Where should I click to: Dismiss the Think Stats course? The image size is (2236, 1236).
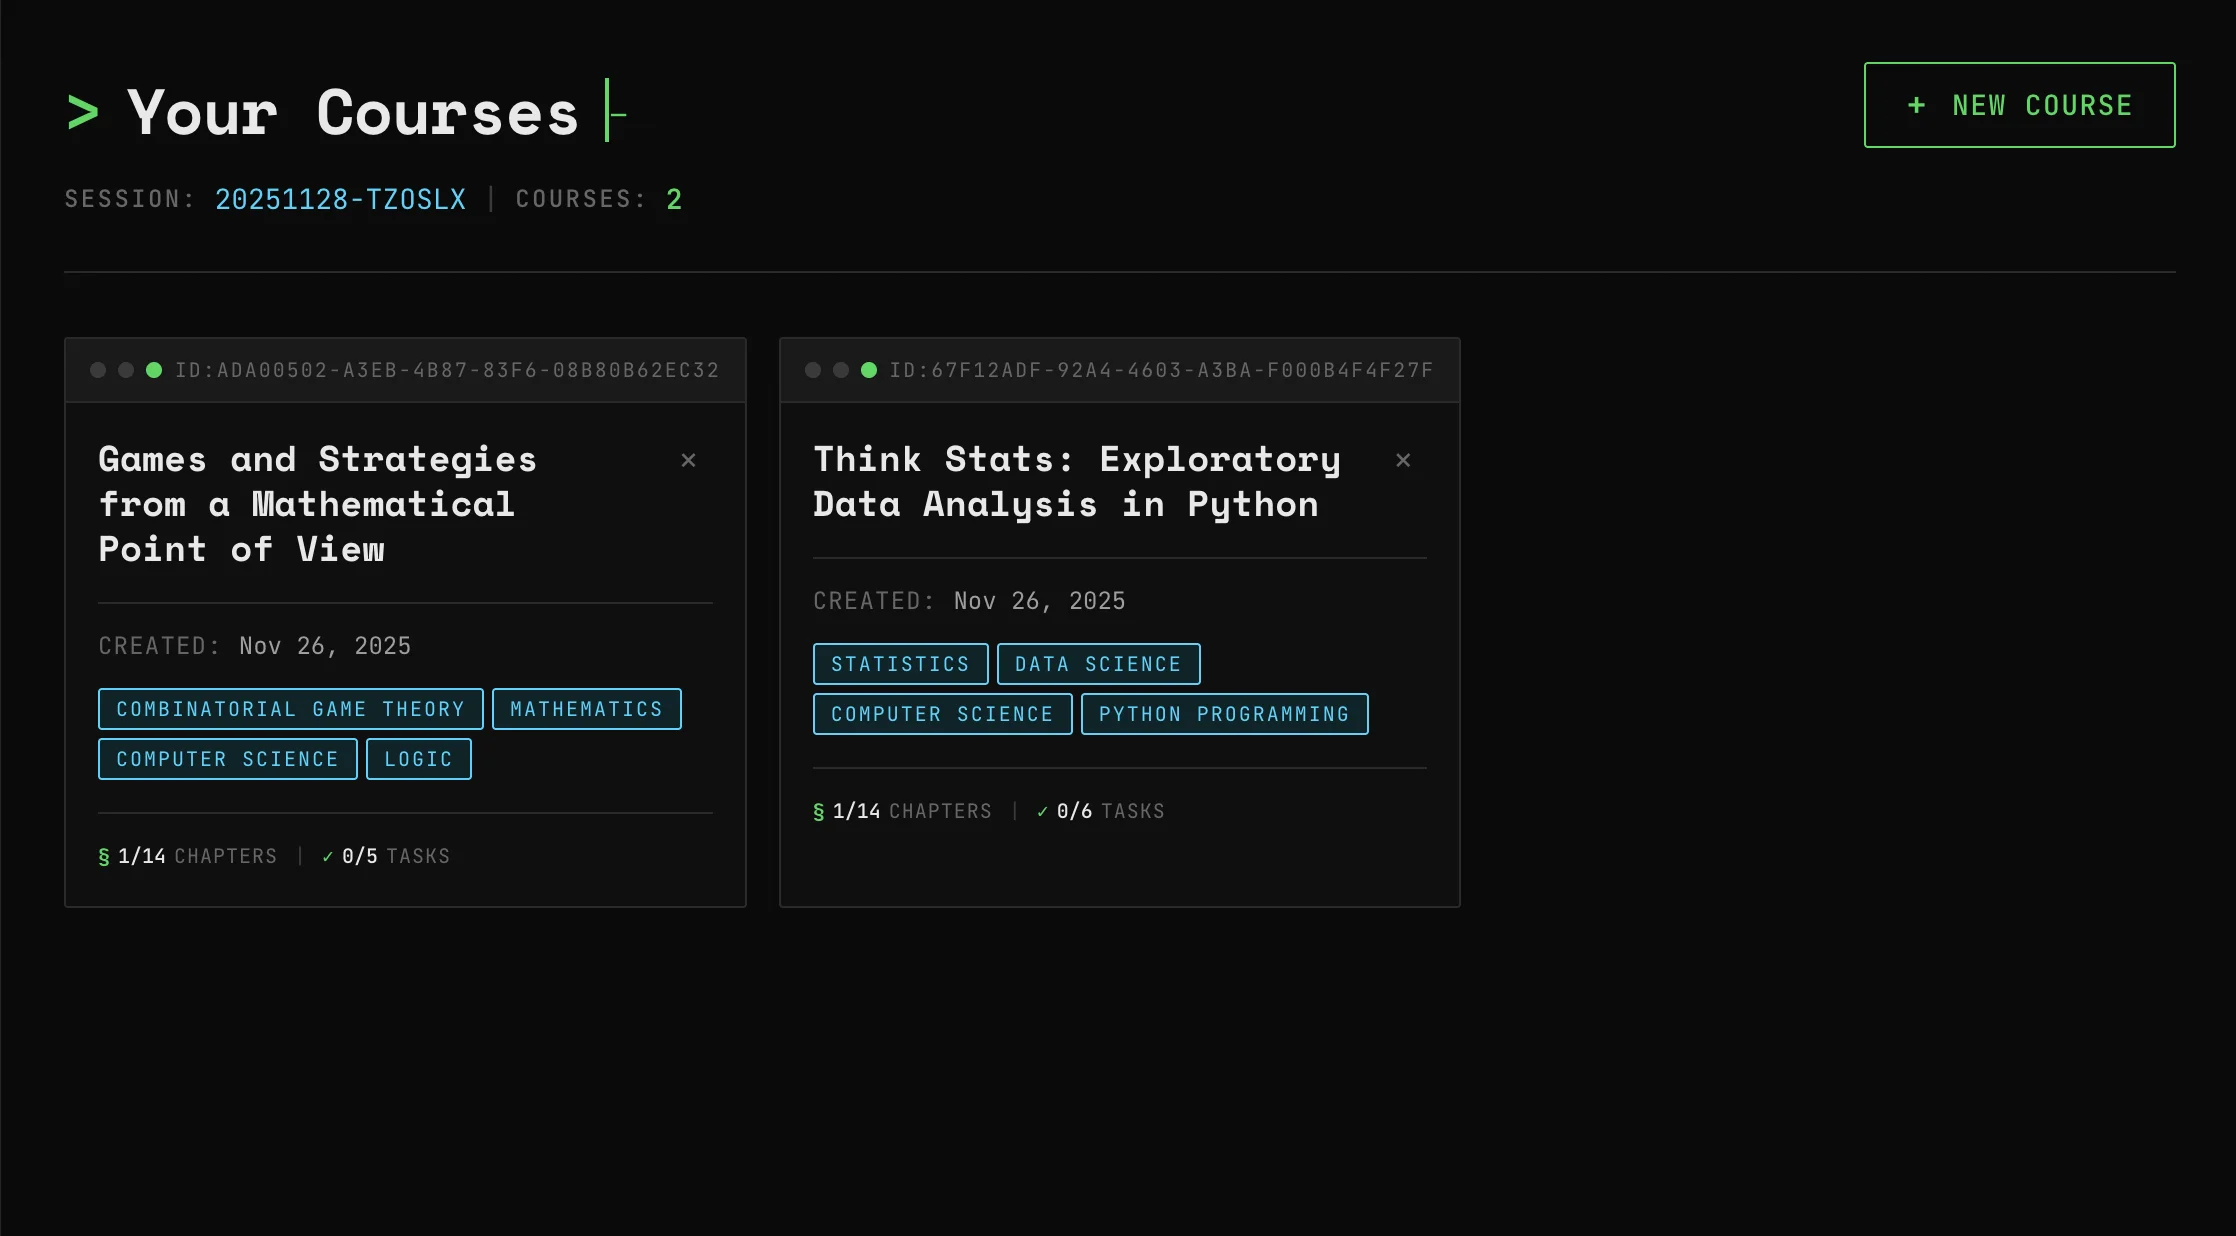(x=1404, y=460)
